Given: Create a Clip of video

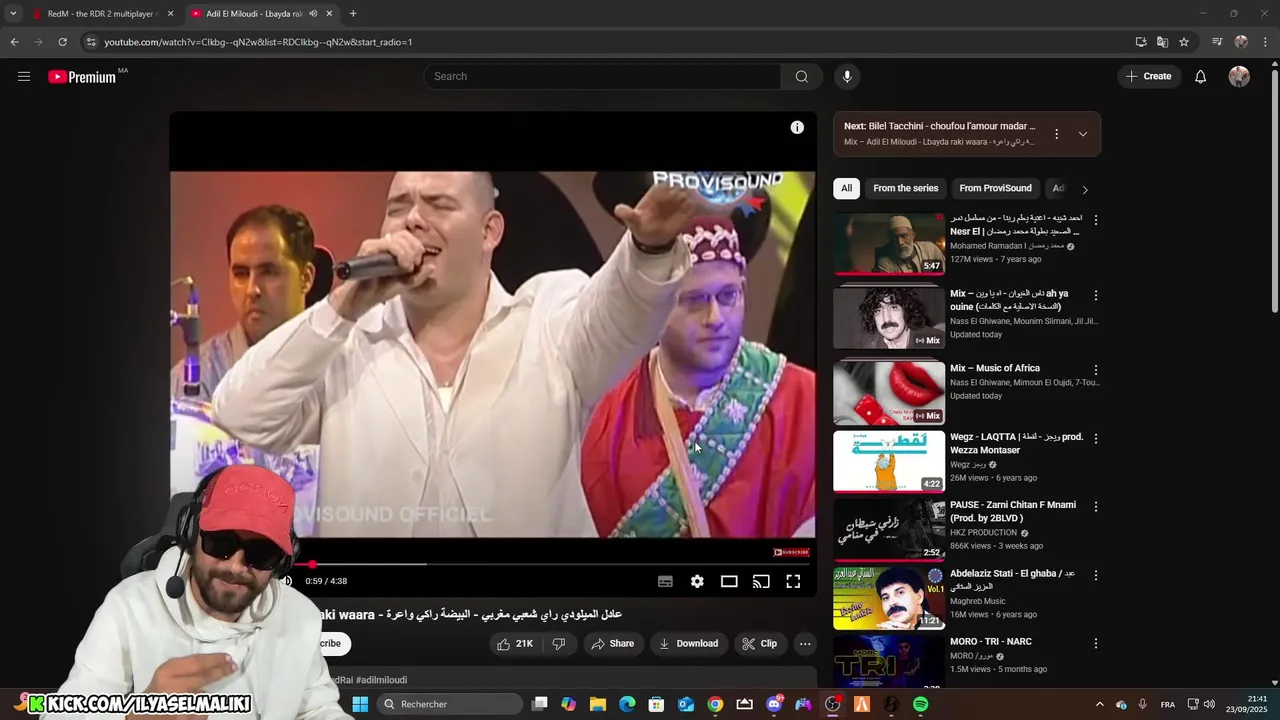Looking at the screenshot, I should pyautogui.click(x=759, y=644).
